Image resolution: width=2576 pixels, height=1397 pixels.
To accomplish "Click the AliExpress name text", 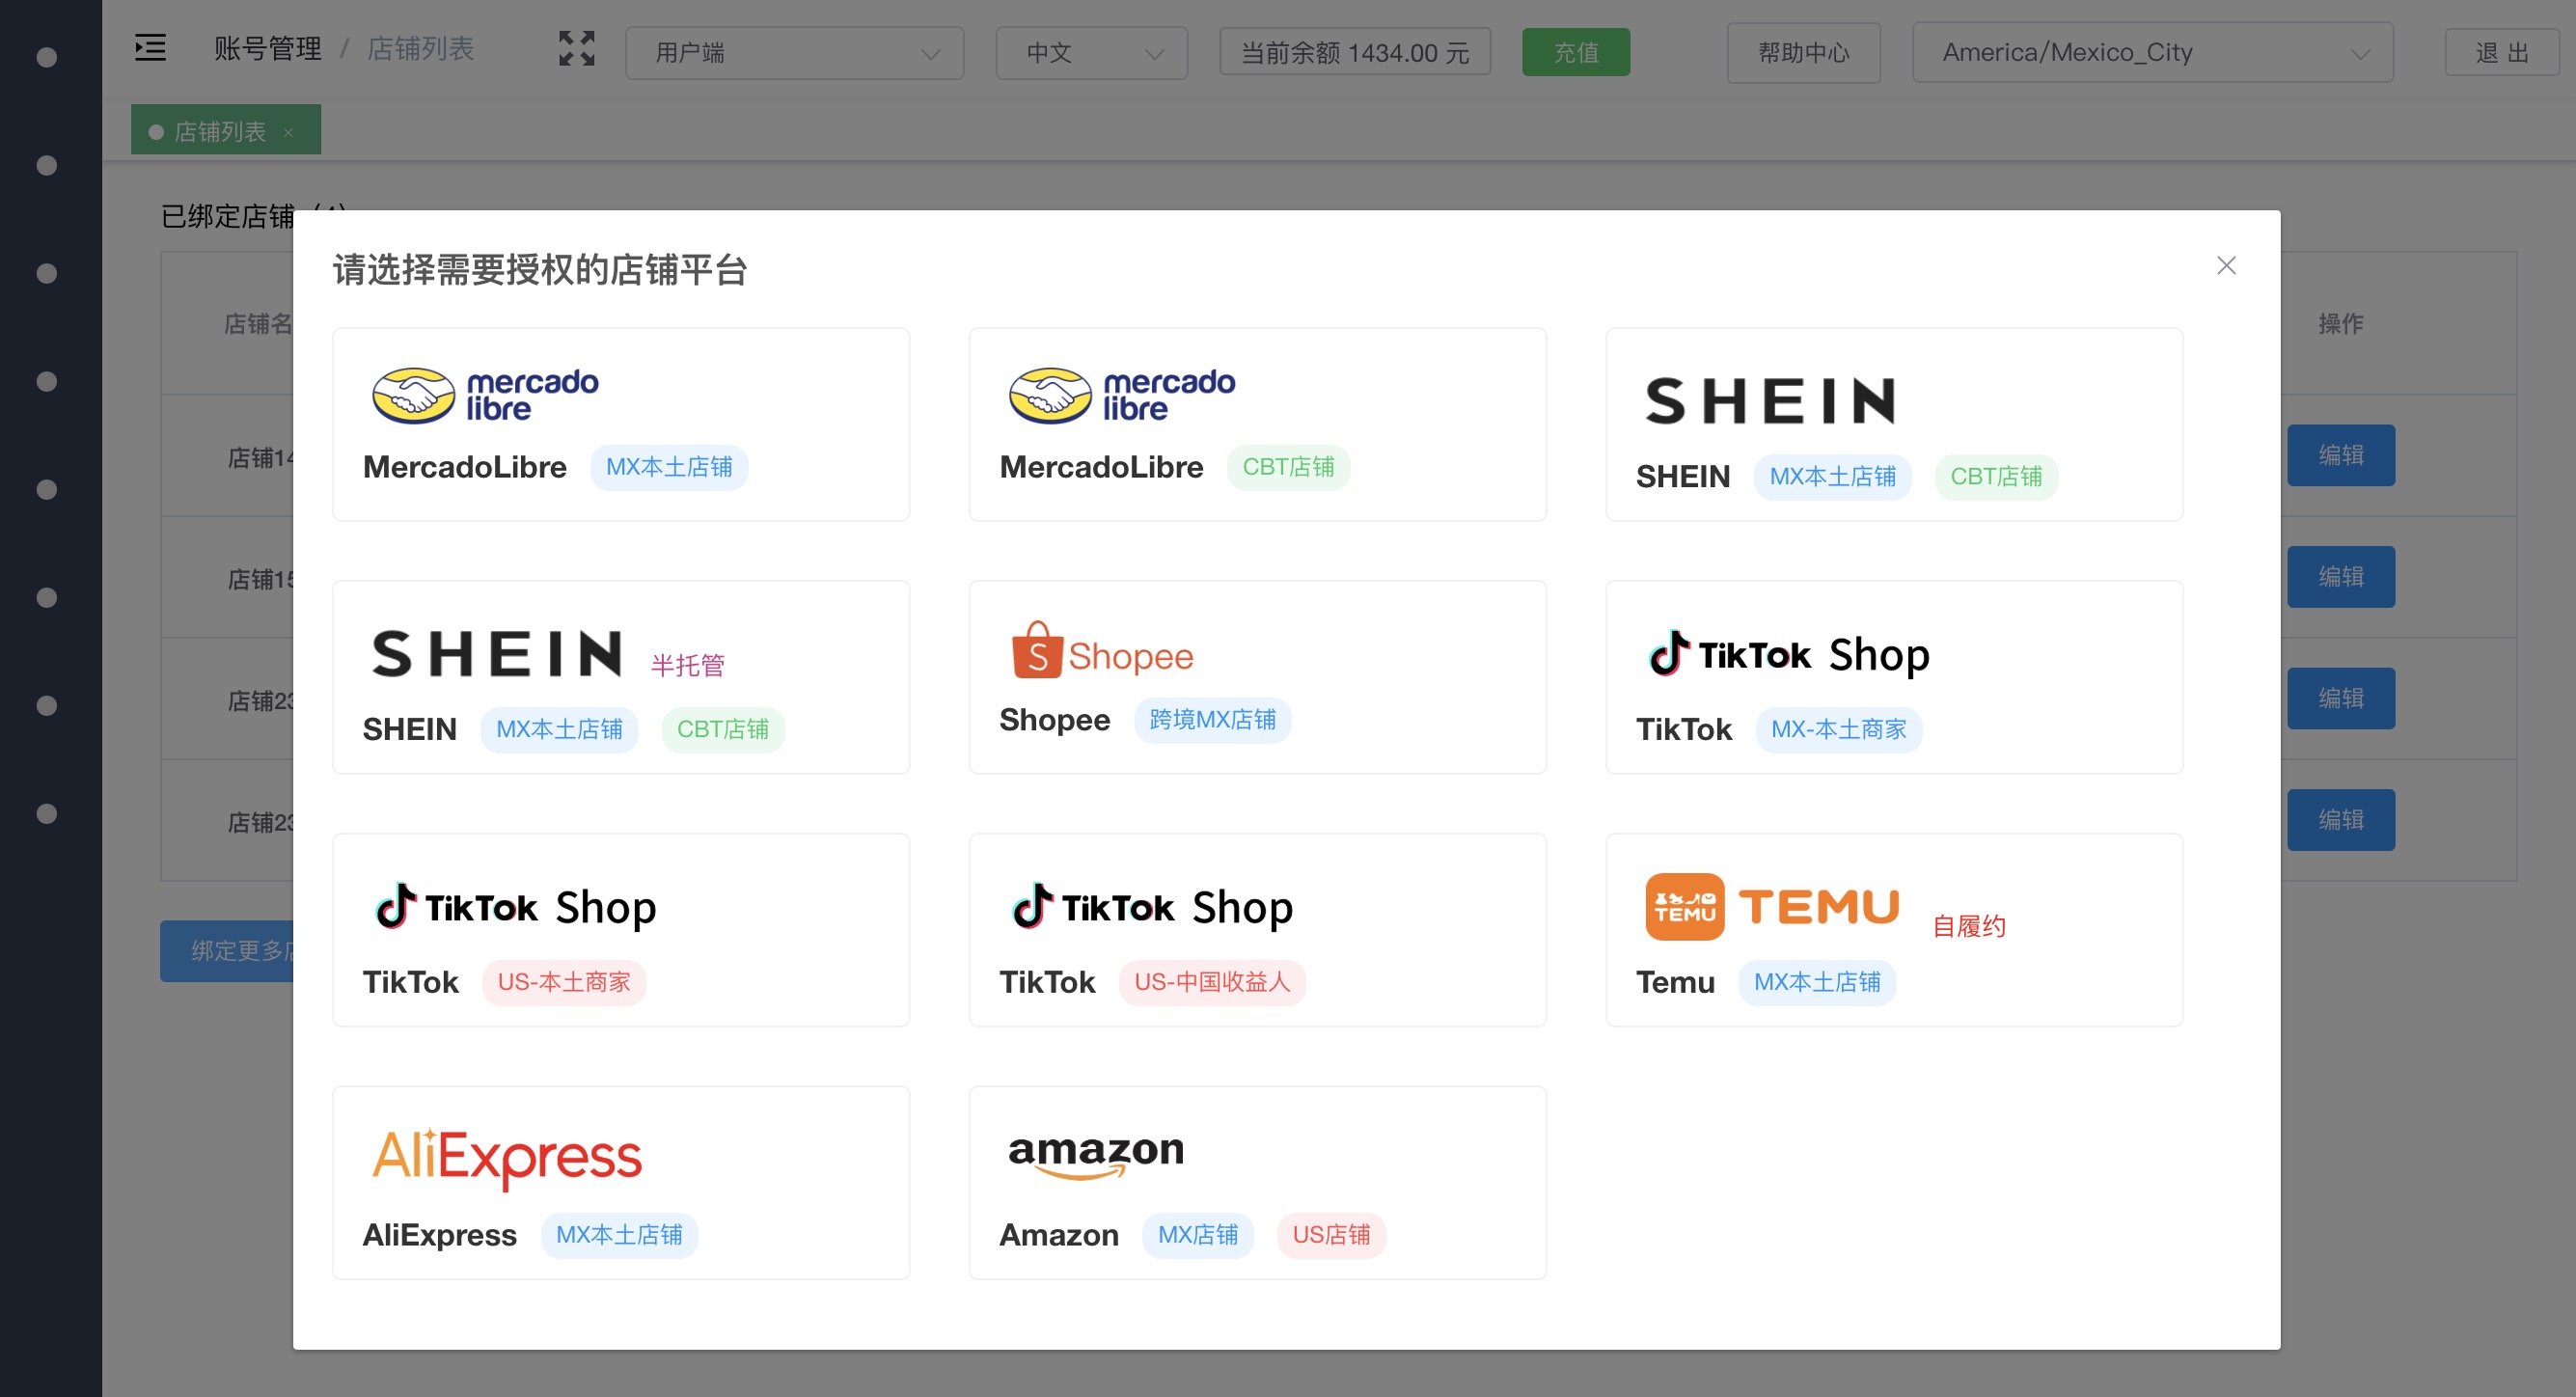I will pyautogui.click(x=439, y=1235).
